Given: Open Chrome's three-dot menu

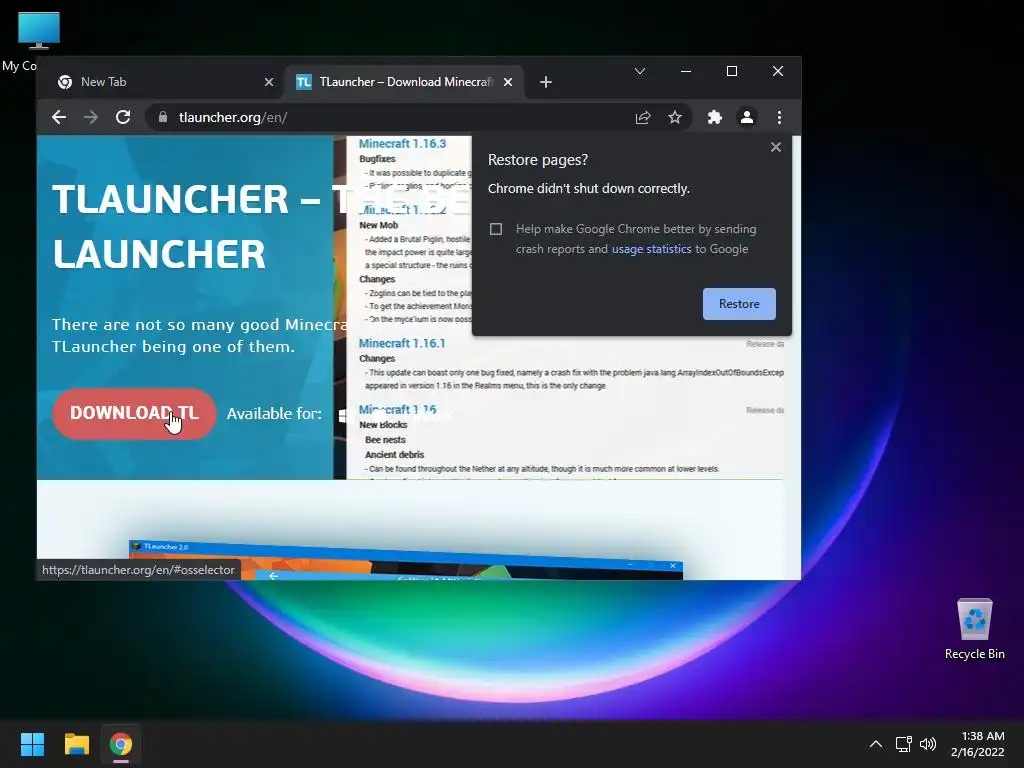Looking at the screenshot, I should [x=779, y=118].
